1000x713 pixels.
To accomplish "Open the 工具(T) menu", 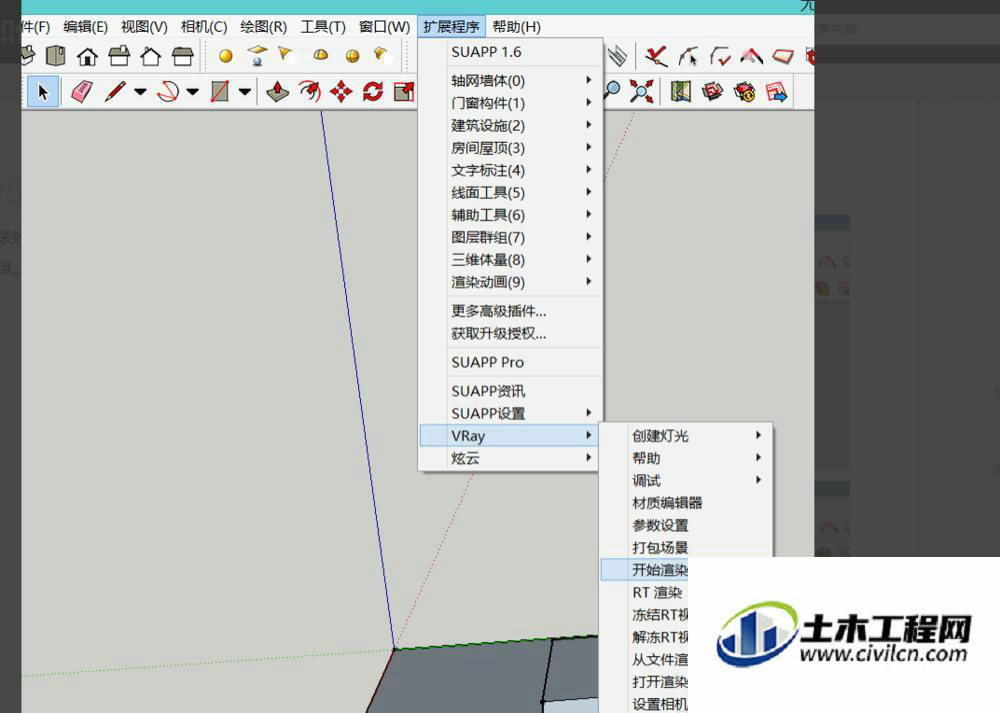I will (x=323, y=27).
